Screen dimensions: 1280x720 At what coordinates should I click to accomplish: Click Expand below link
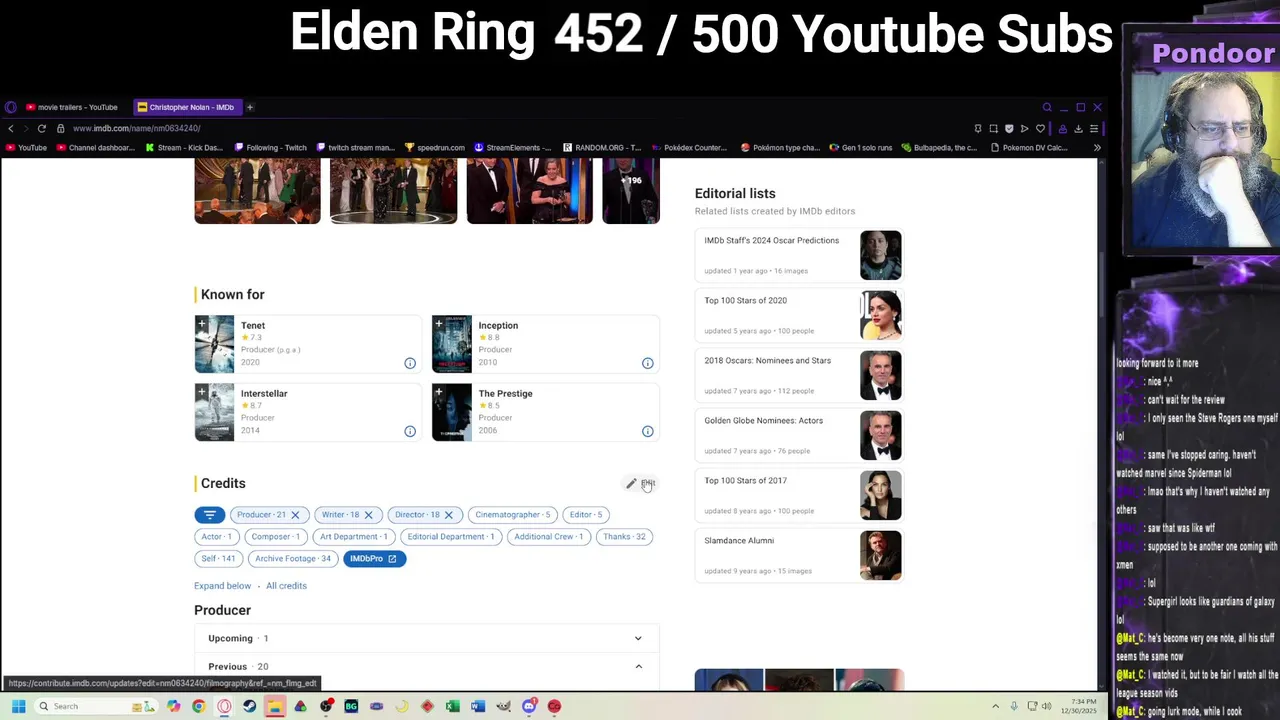point(222,586)
